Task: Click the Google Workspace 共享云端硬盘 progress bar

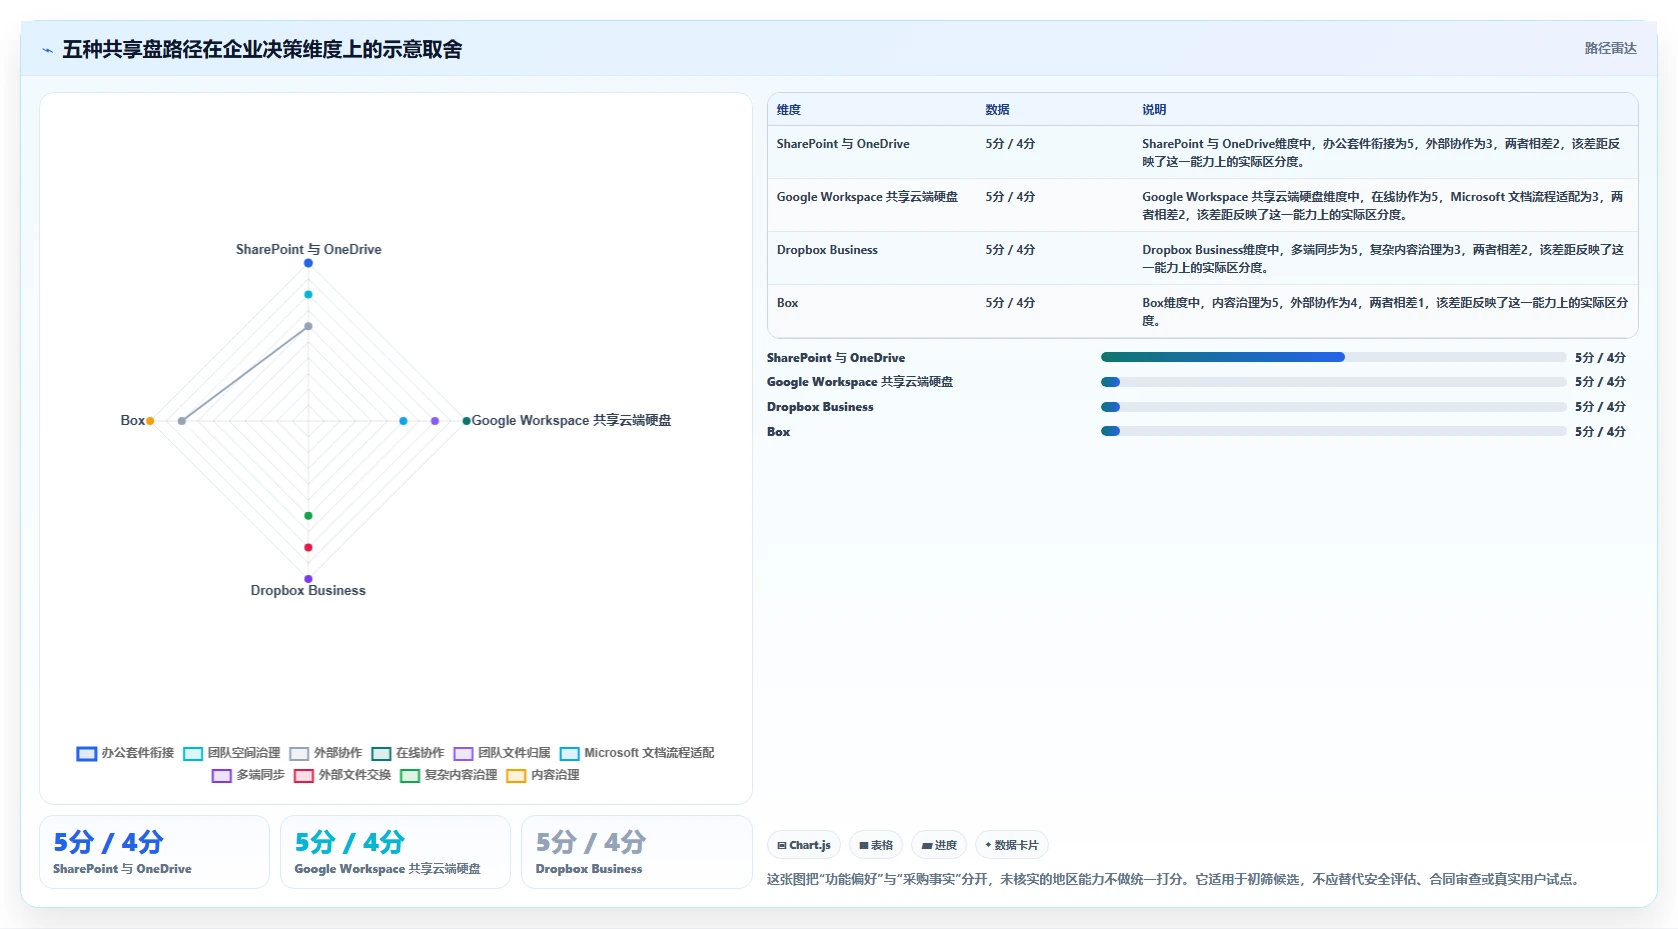Action: point(1333,382)
